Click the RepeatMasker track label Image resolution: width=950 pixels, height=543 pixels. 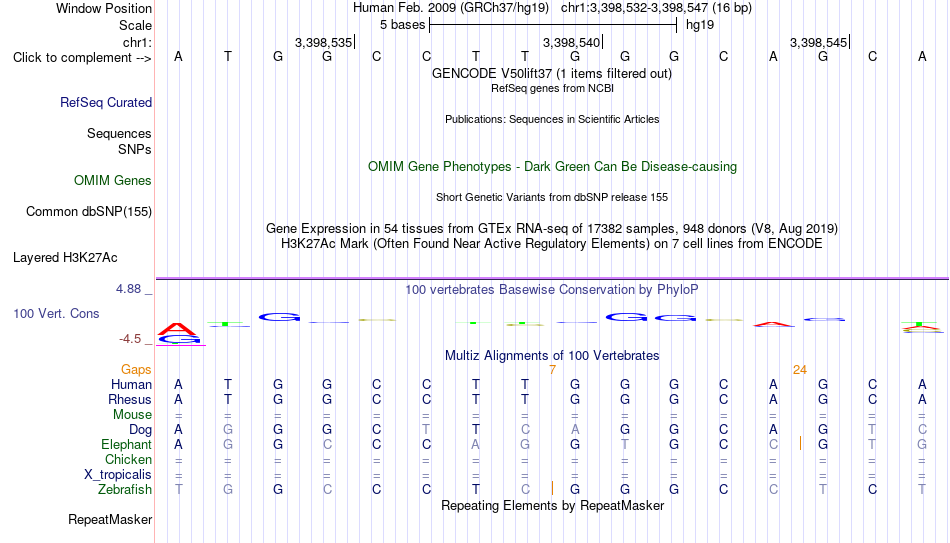pos(110,519)
